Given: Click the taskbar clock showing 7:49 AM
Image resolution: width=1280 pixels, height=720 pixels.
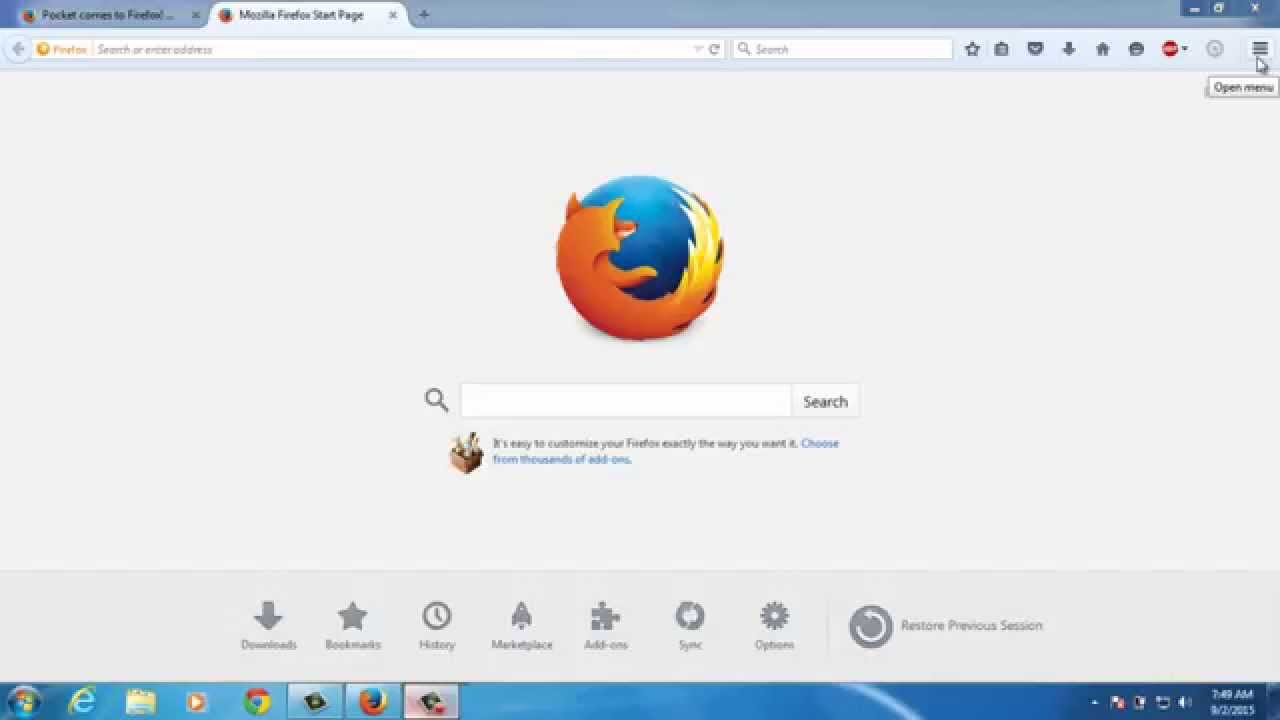Looking at the screenshot, I should click(1231, 702).
